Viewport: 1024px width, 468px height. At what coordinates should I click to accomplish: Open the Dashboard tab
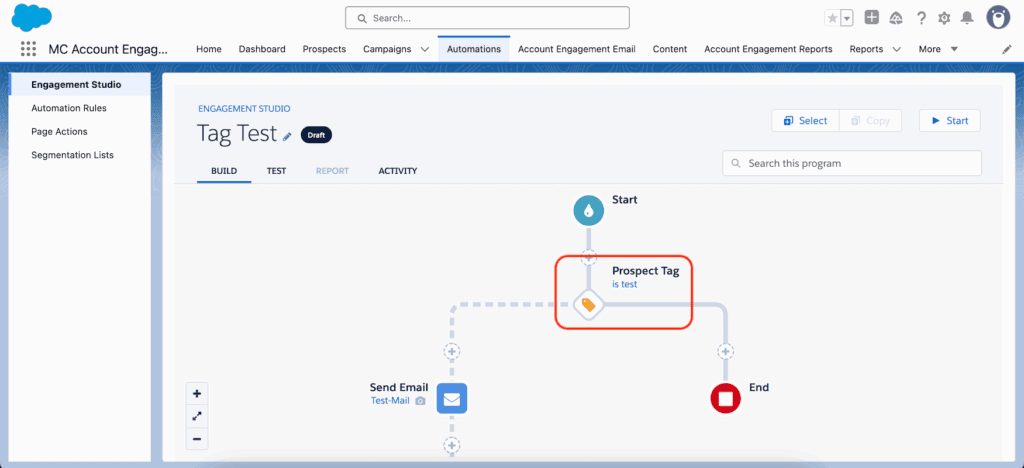point(262,49)
